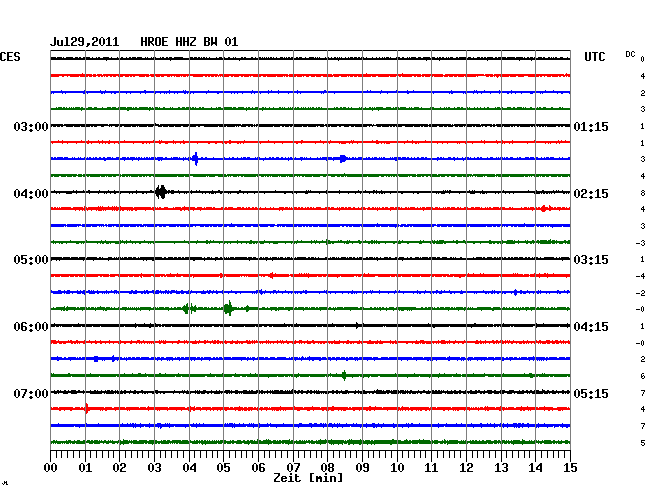This screenshot has height=494, width=650.
Task: Select the 07:00 local time label
Action: point(31,393)
